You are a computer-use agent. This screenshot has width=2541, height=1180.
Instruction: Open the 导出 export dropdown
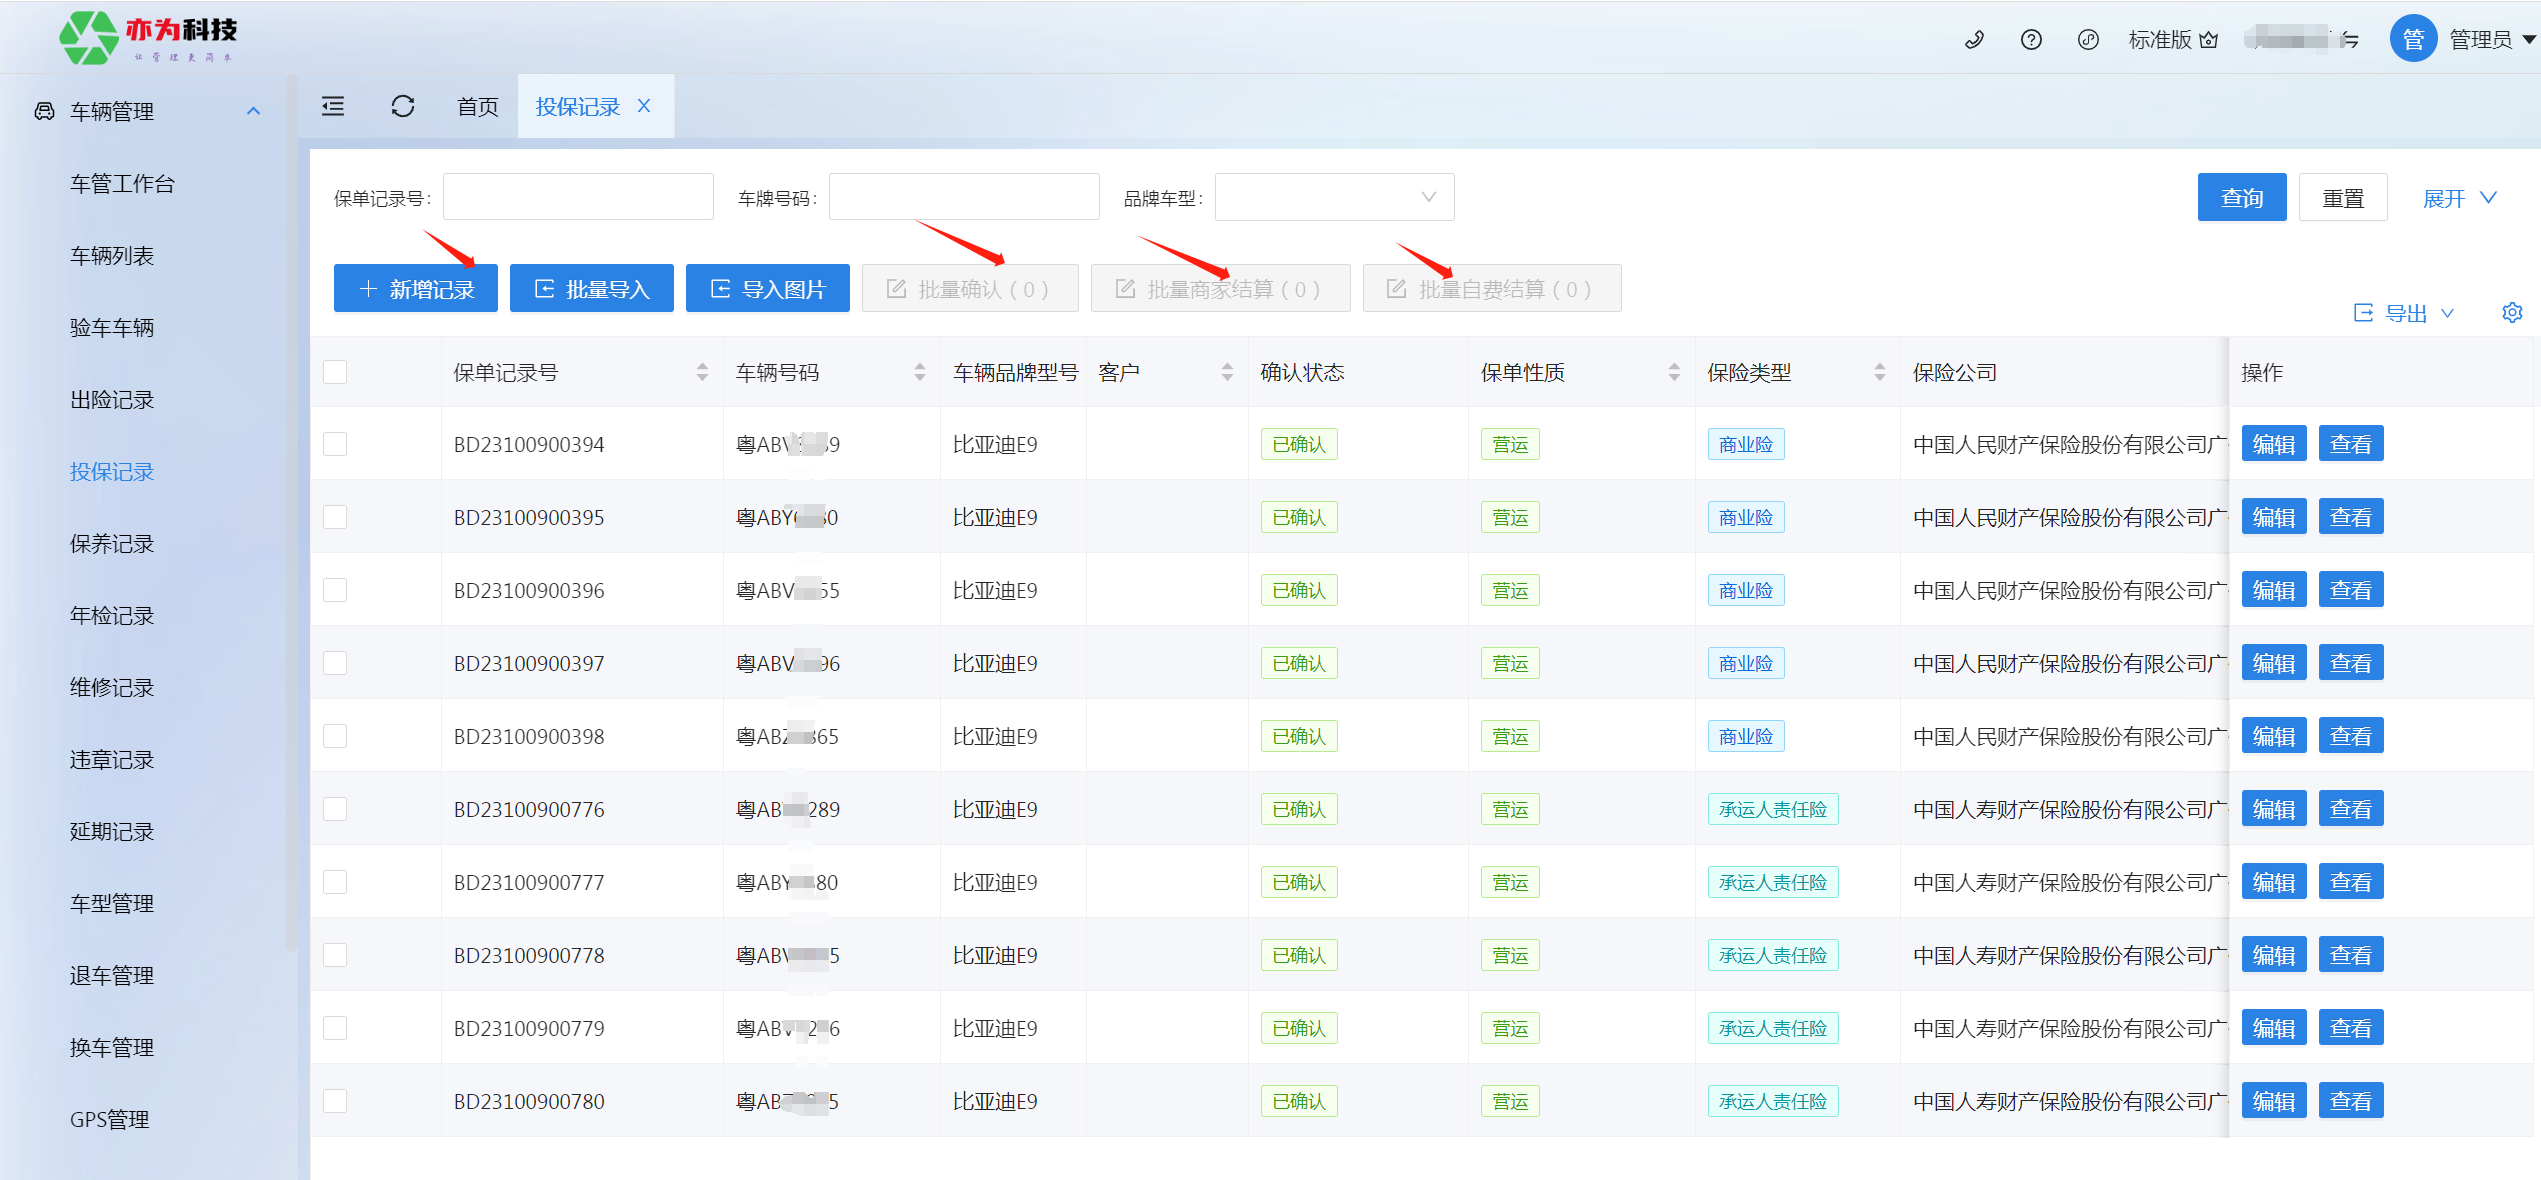[2405, 313]
